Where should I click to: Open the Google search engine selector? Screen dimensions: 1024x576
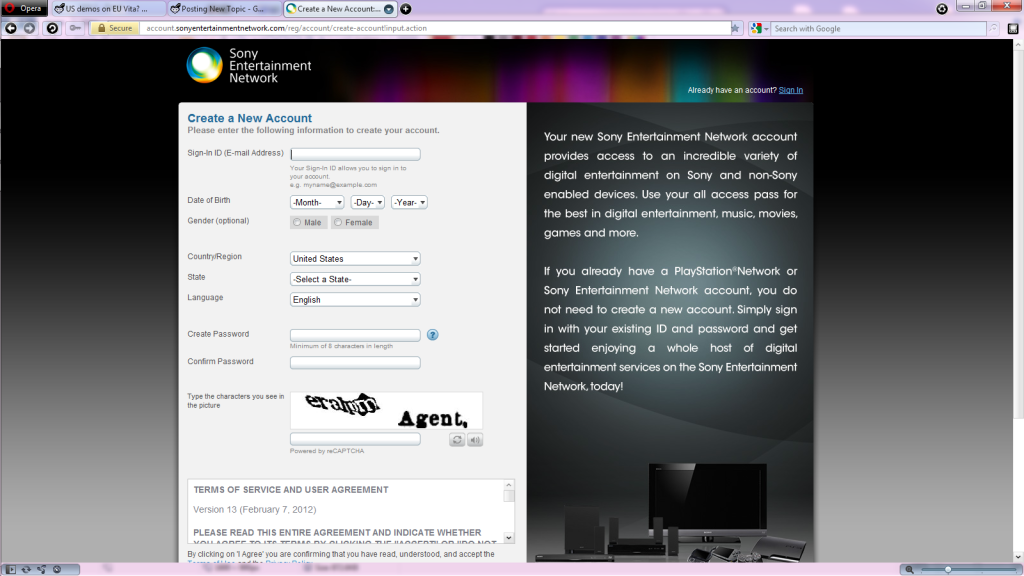(760, 28)
